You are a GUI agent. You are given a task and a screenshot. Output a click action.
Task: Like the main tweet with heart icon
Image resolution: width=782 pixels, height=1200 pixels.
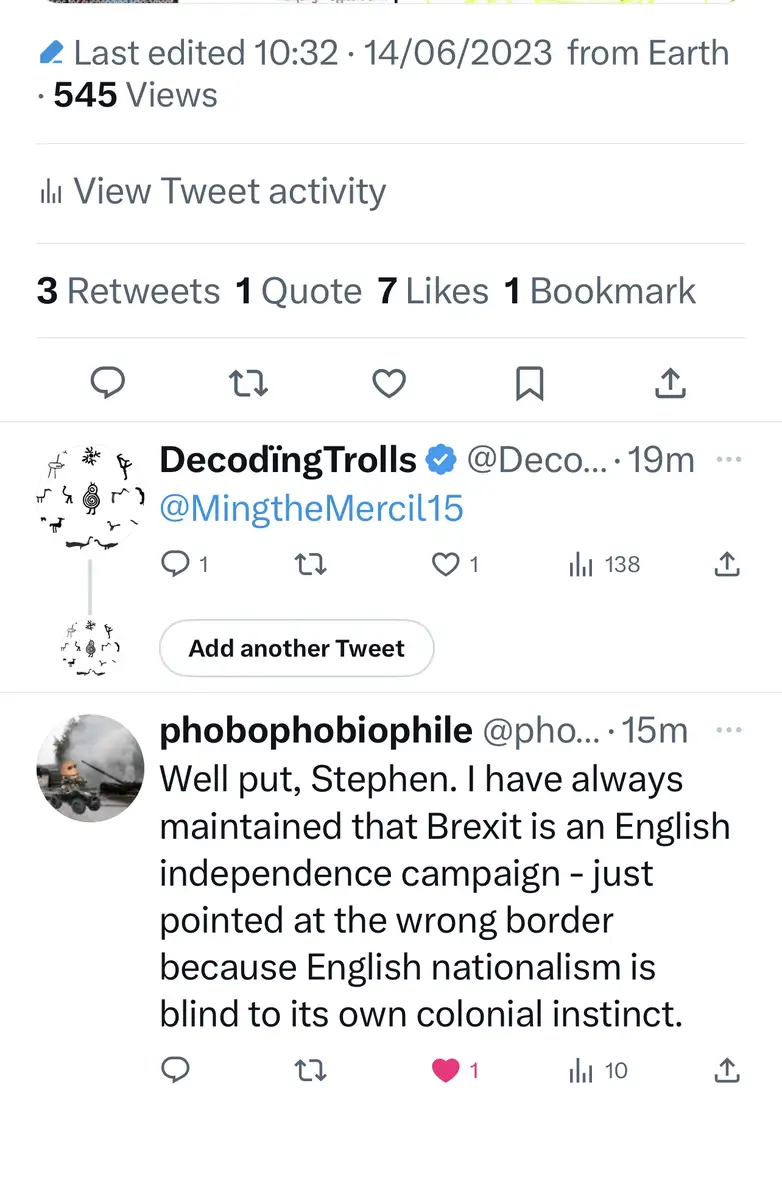(x=389, y=383)
